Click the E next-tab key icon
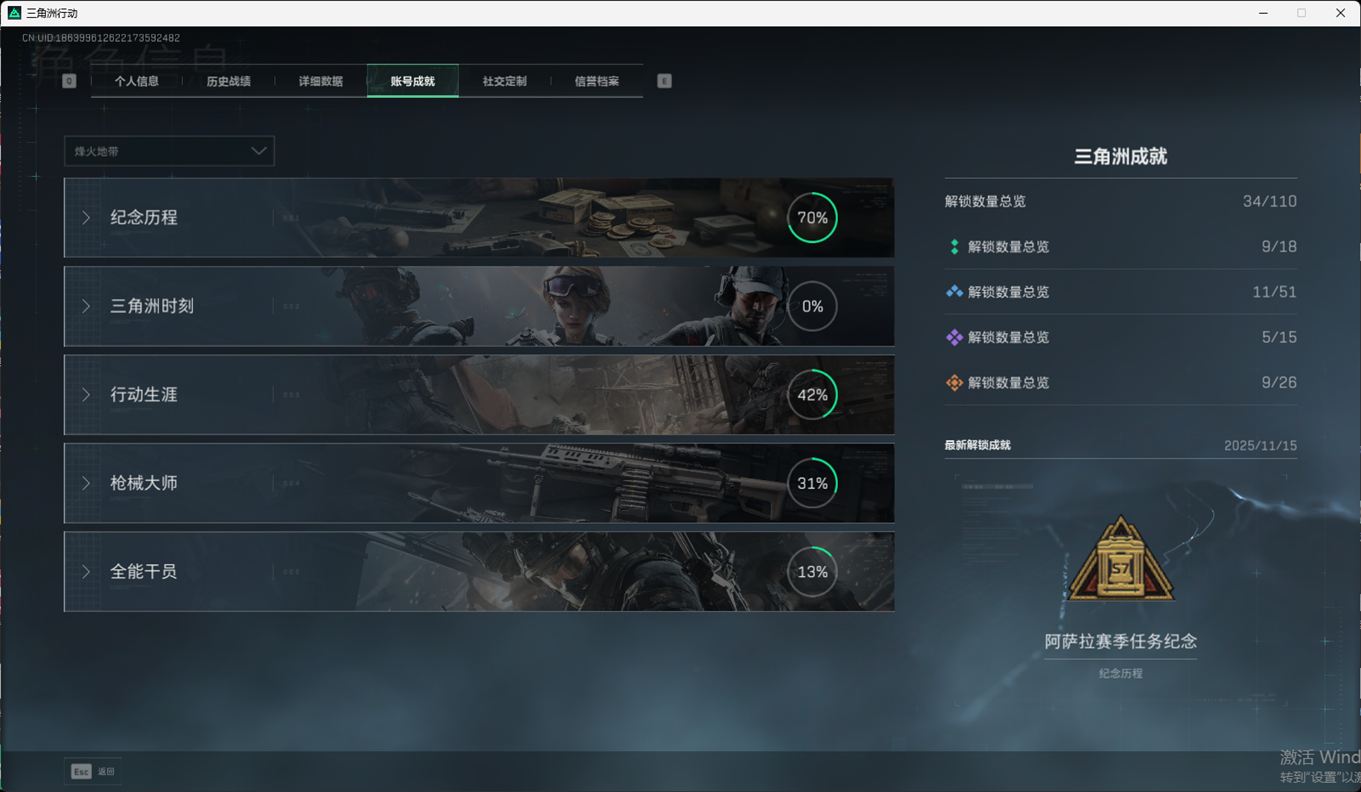 point(664,81)
